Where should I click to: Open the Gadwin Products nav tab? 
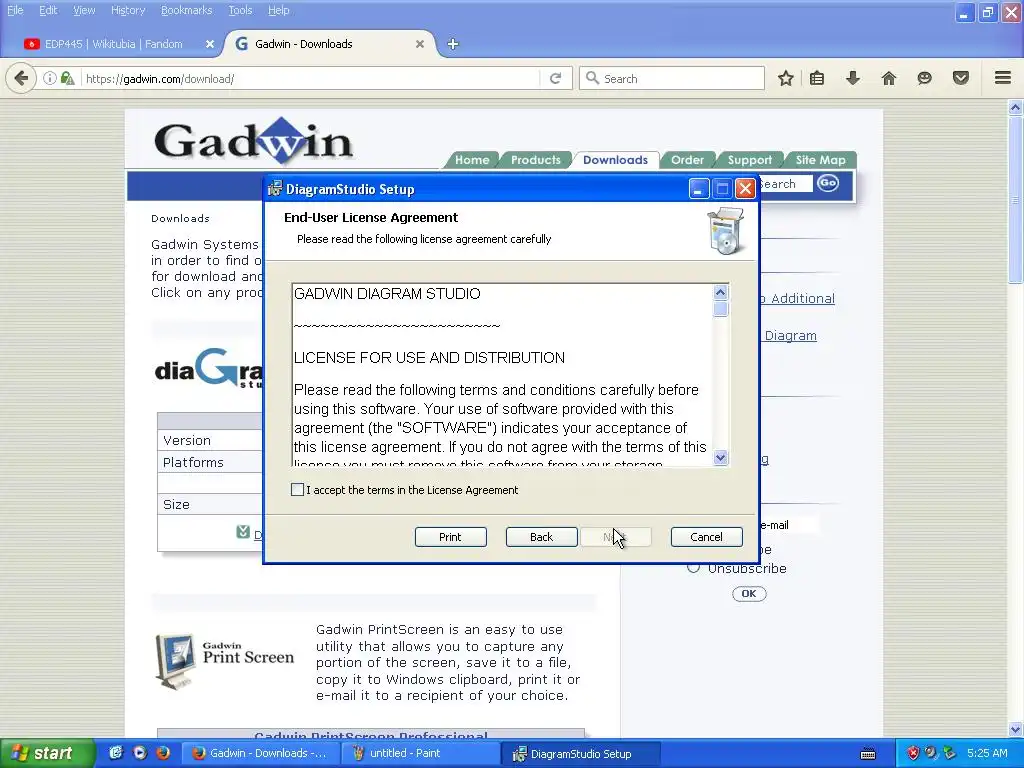pyautogui.click(x=536, y=159)
